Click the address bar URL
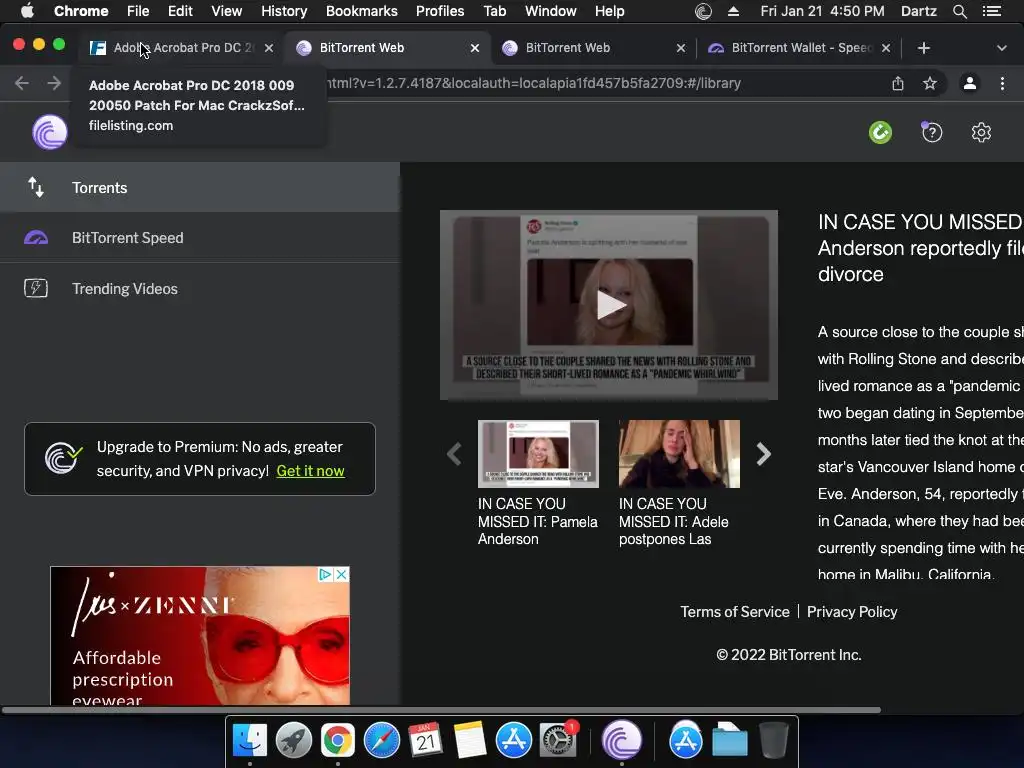 pyautogui.click(x=534, y=83)
